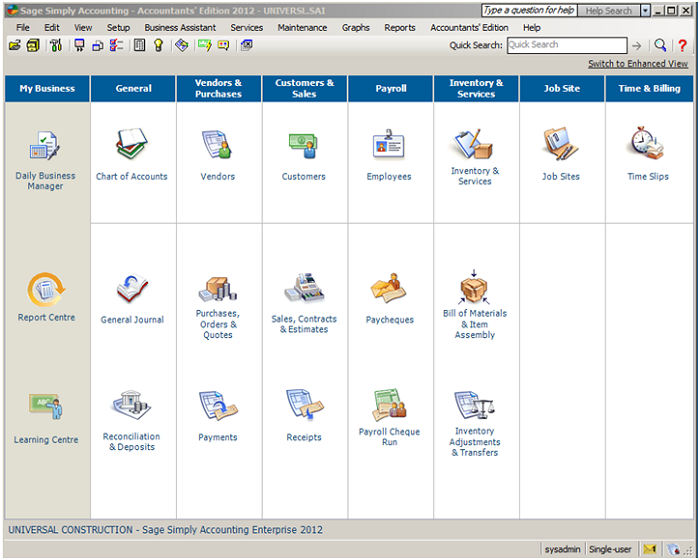700x560 pixels.
Task: Click the light bulb advice toolbar icon
Action: 158,45
